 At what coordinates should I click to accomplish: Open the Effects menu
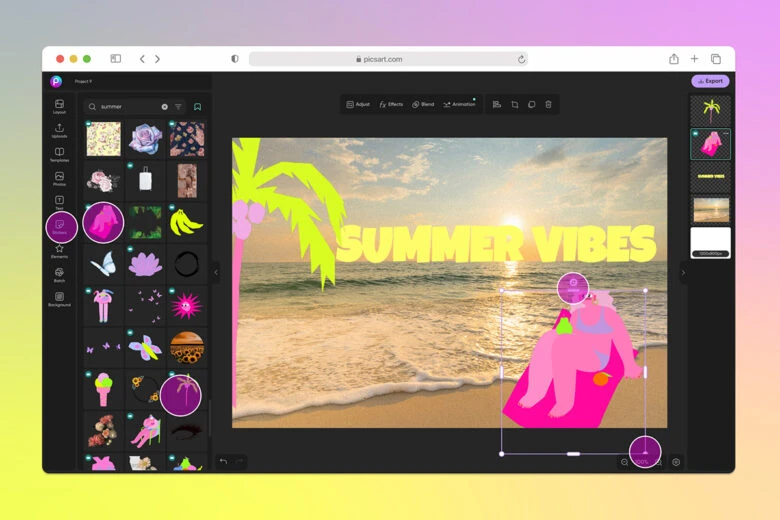click(391, 104)
